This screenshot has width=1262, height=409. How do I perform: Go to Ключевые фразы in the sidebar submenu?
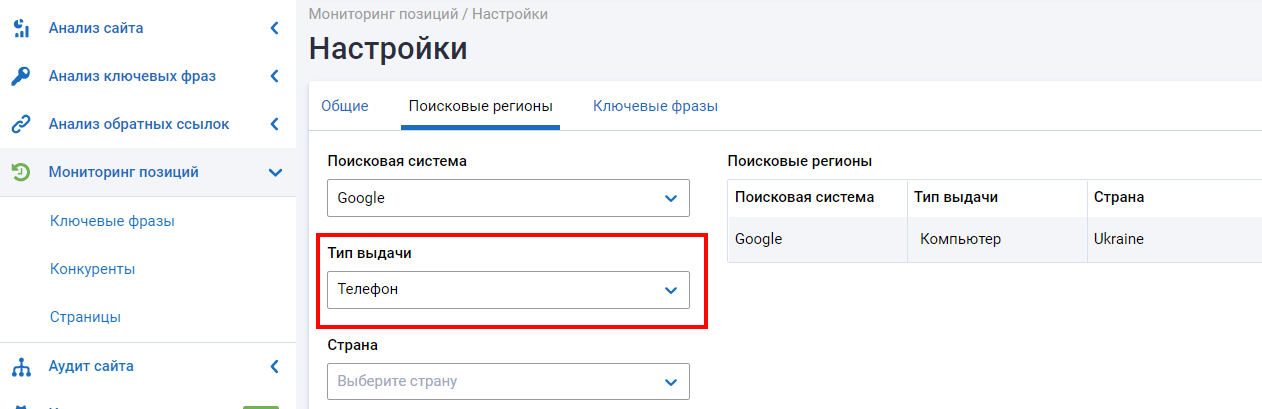pyautogui.click(x=105, y=221)
